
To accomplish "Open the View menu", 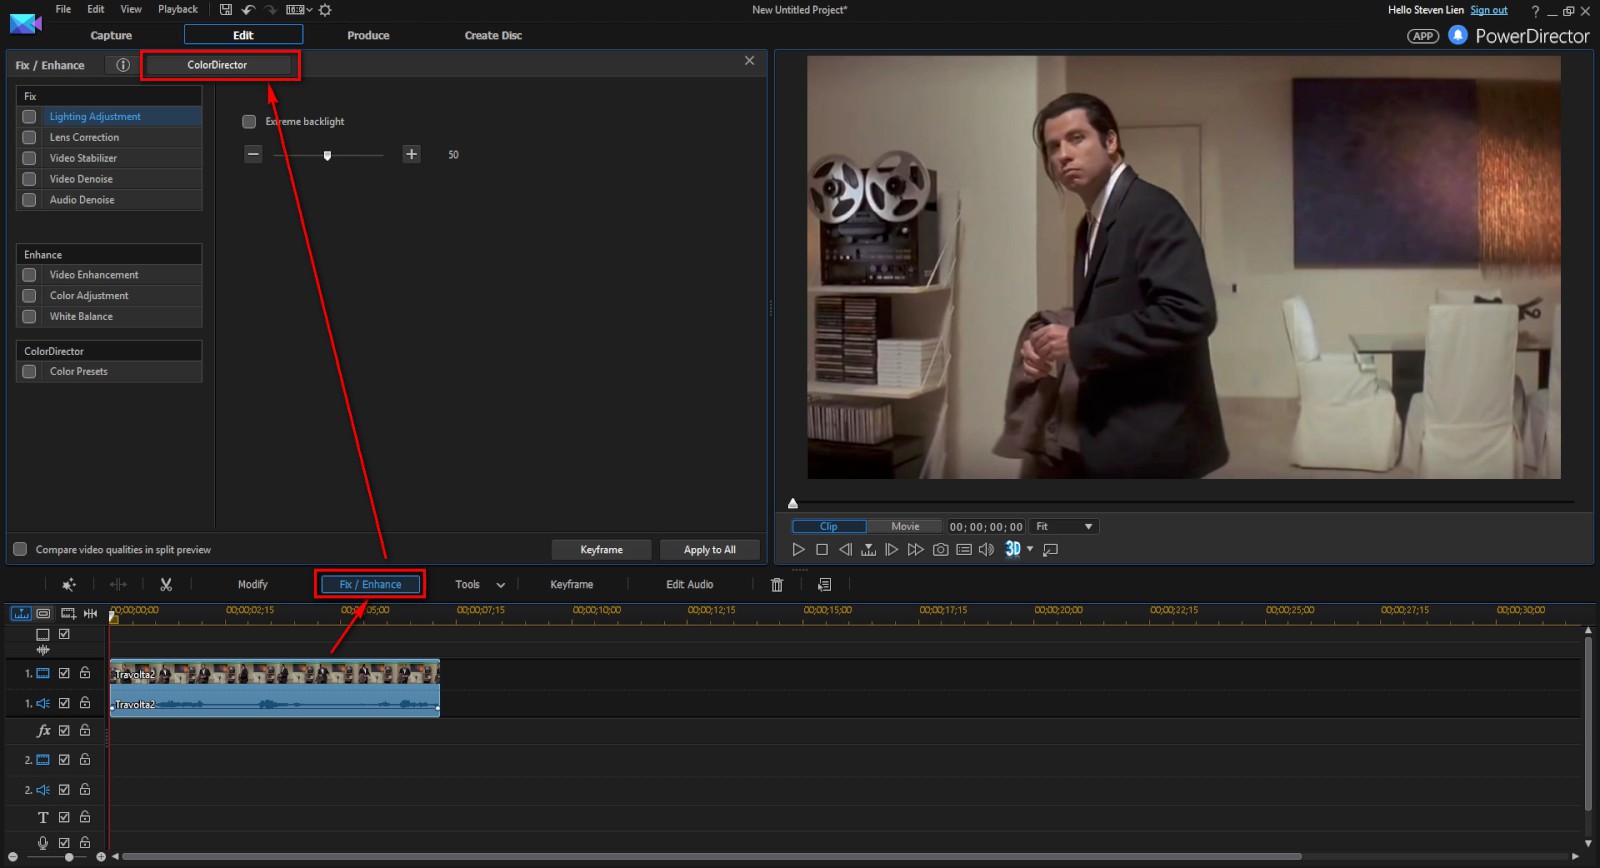I will [x=131, y=9].
